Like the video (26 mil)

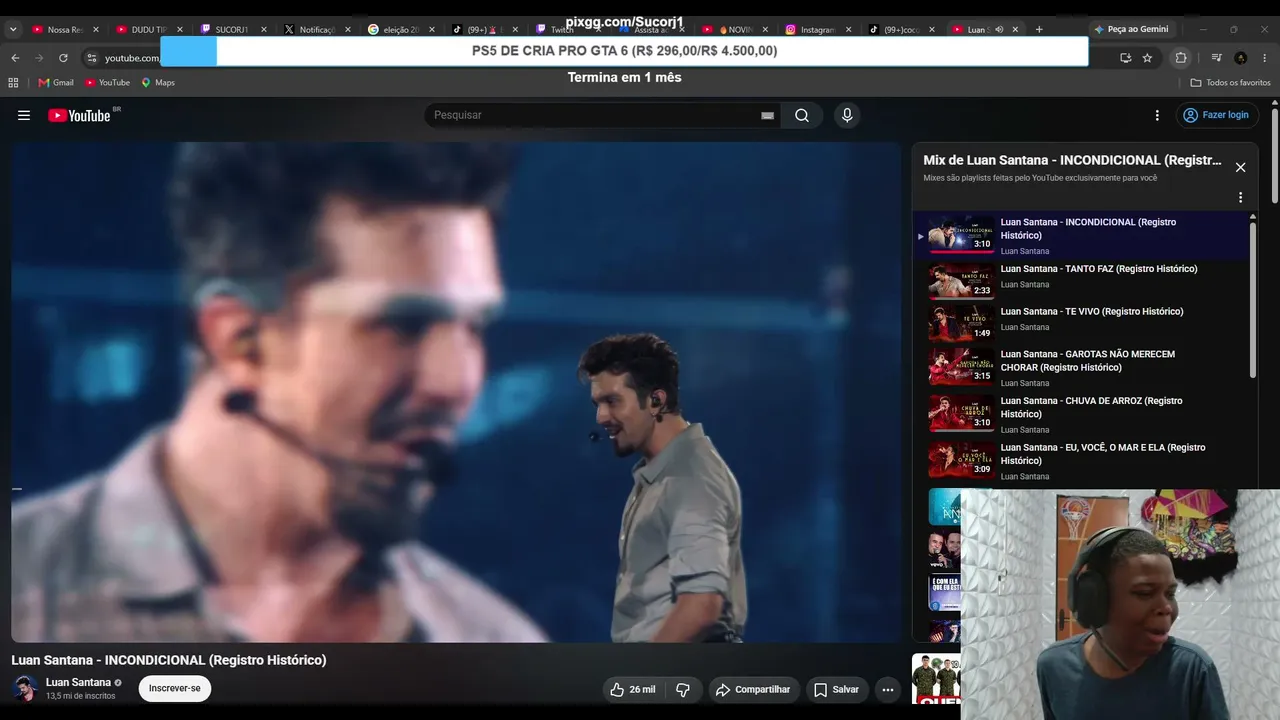coord(632,689)
